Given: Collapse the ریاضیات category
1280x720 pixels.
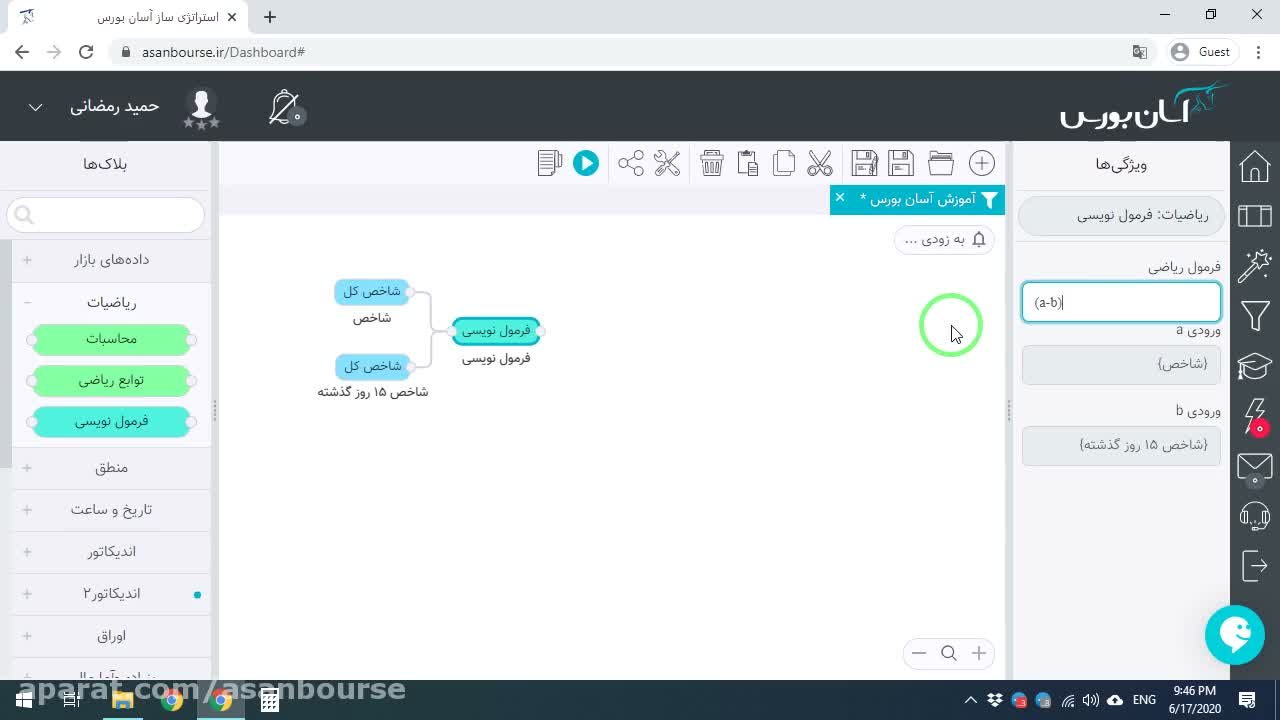Looking at the screenshot, I should tap(27, 302).
